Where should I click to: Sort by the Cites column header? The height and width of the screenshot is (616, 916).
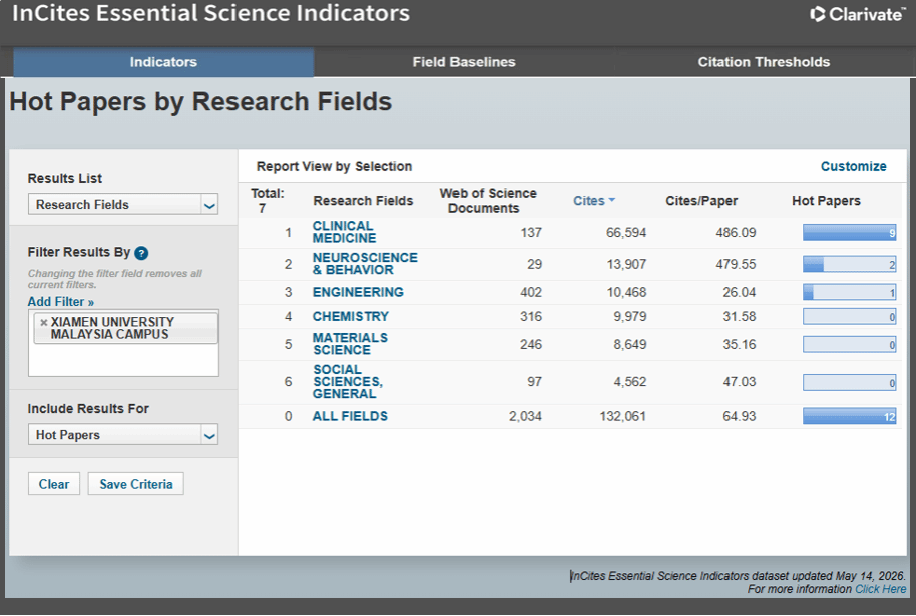pyautogui.click(x=588, y=201)
